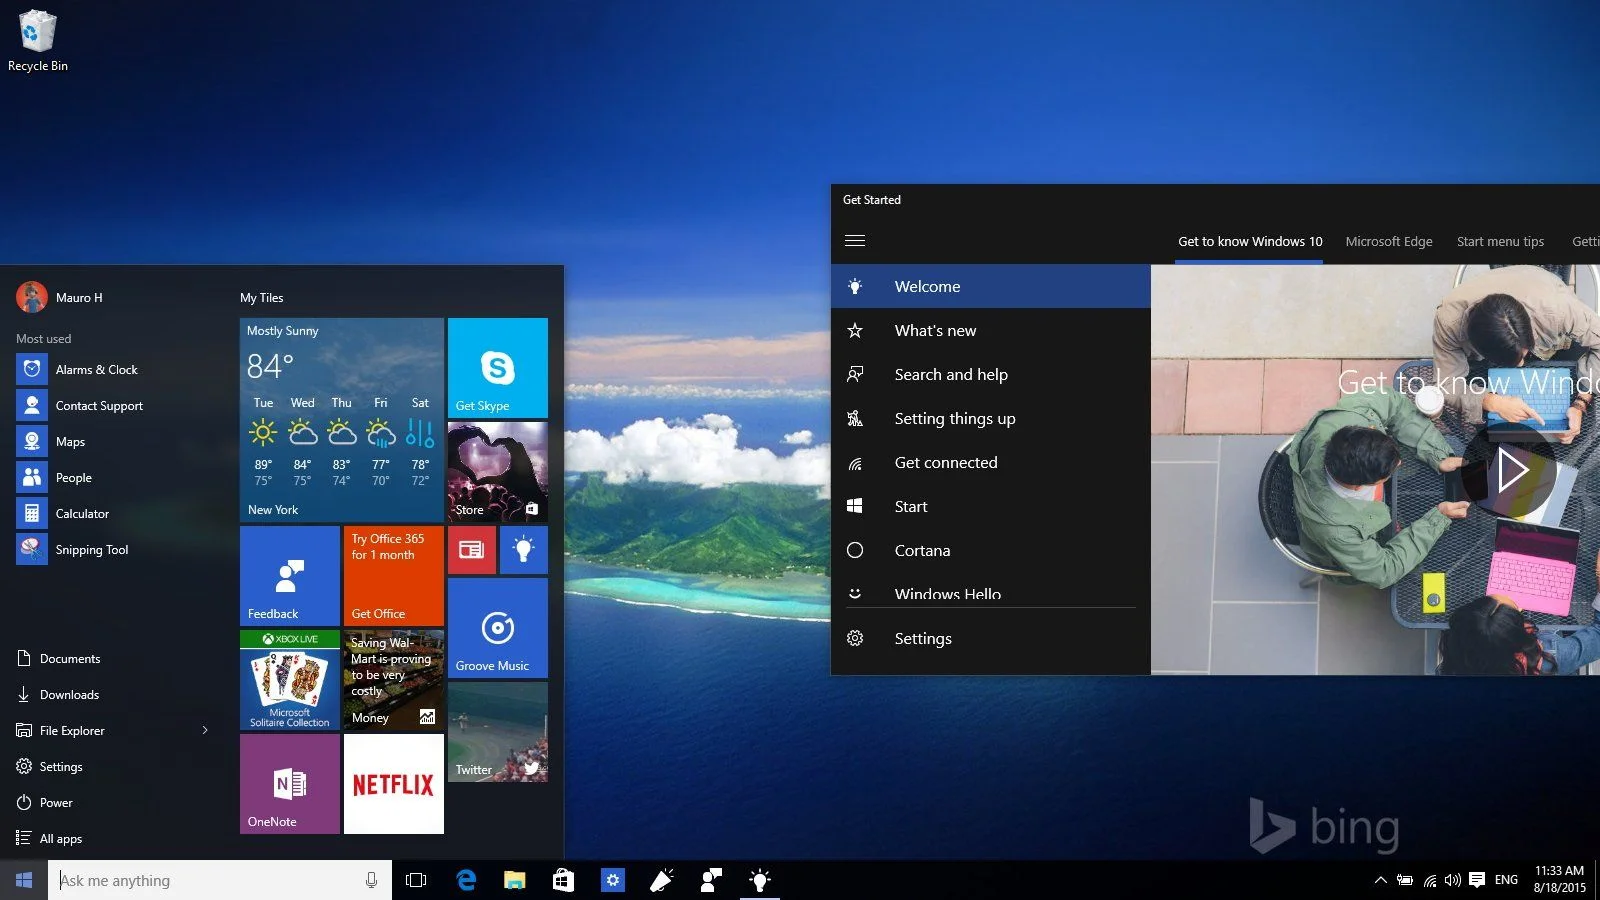
Task: Launch Netflix from its Start tile
Action: [393, 784]
